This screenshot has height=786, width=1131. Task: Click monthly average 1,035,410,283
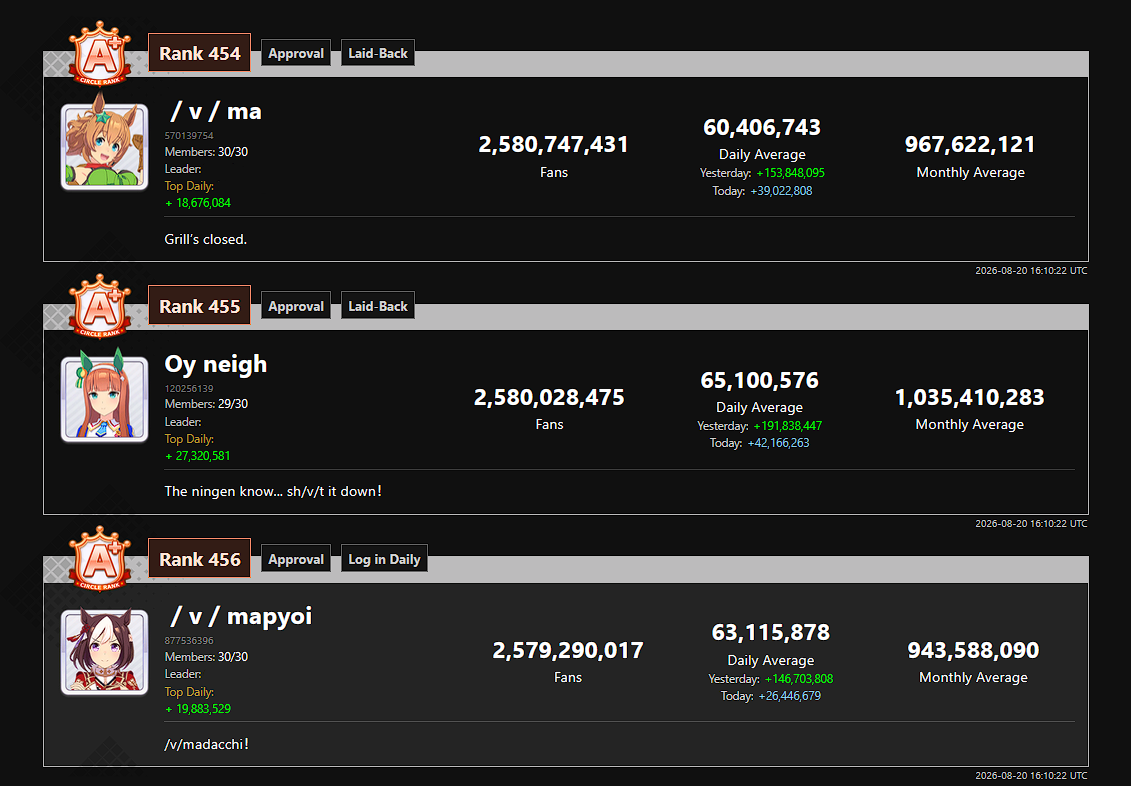pos(969,397)
